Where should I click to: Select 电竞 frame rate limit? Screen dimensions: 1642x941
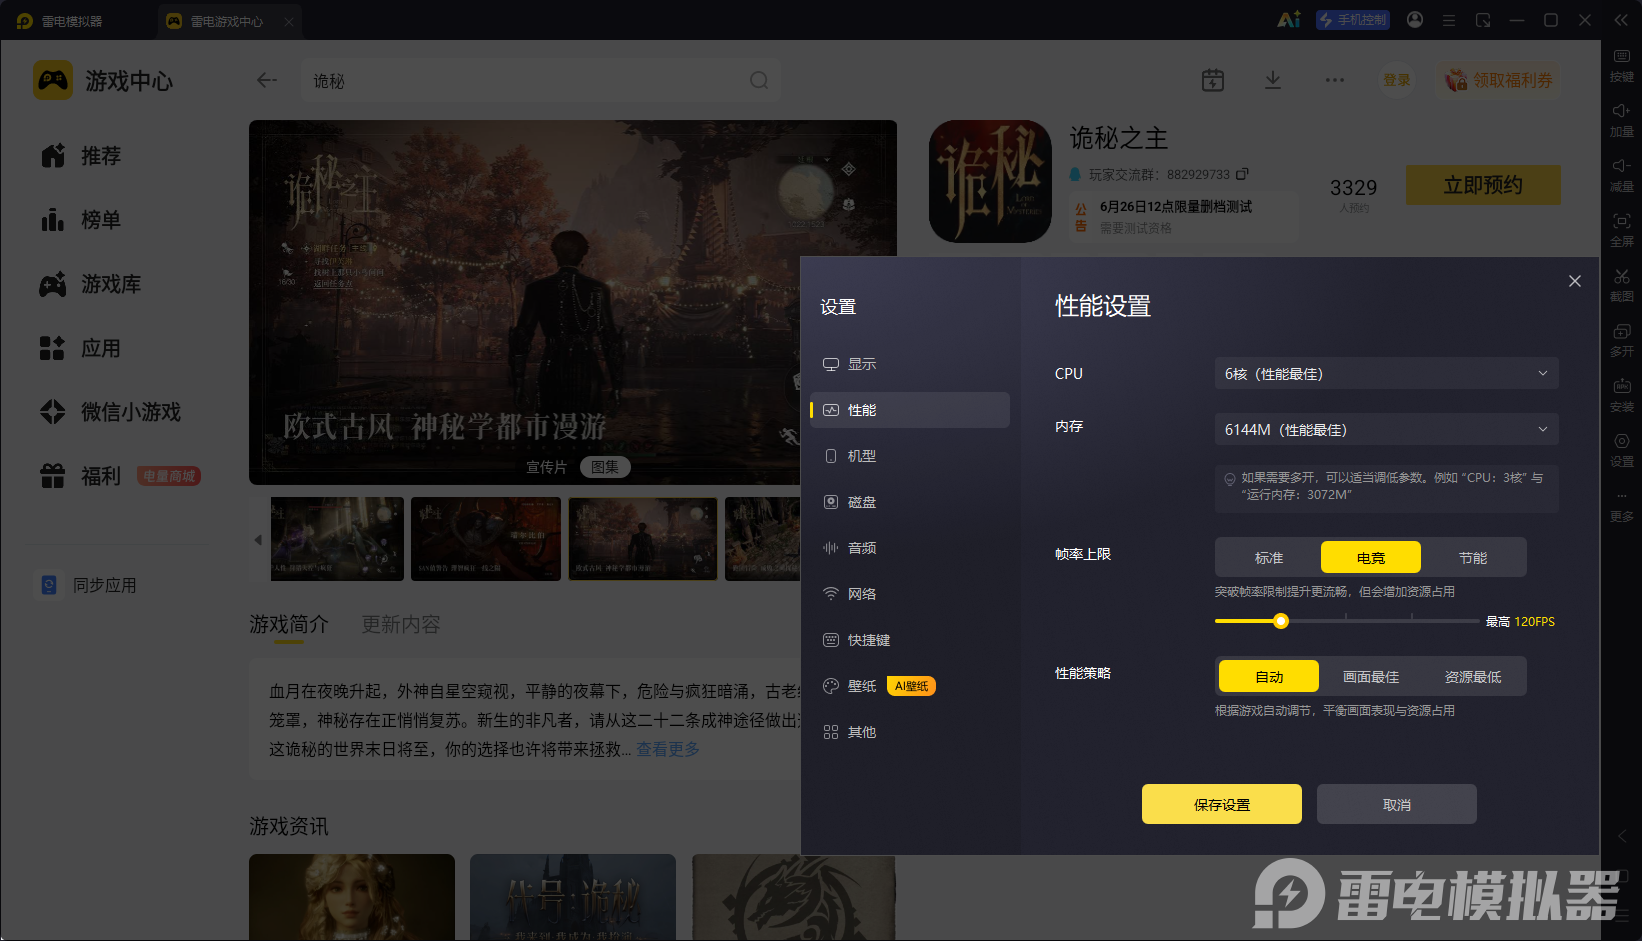(1371, 558)
